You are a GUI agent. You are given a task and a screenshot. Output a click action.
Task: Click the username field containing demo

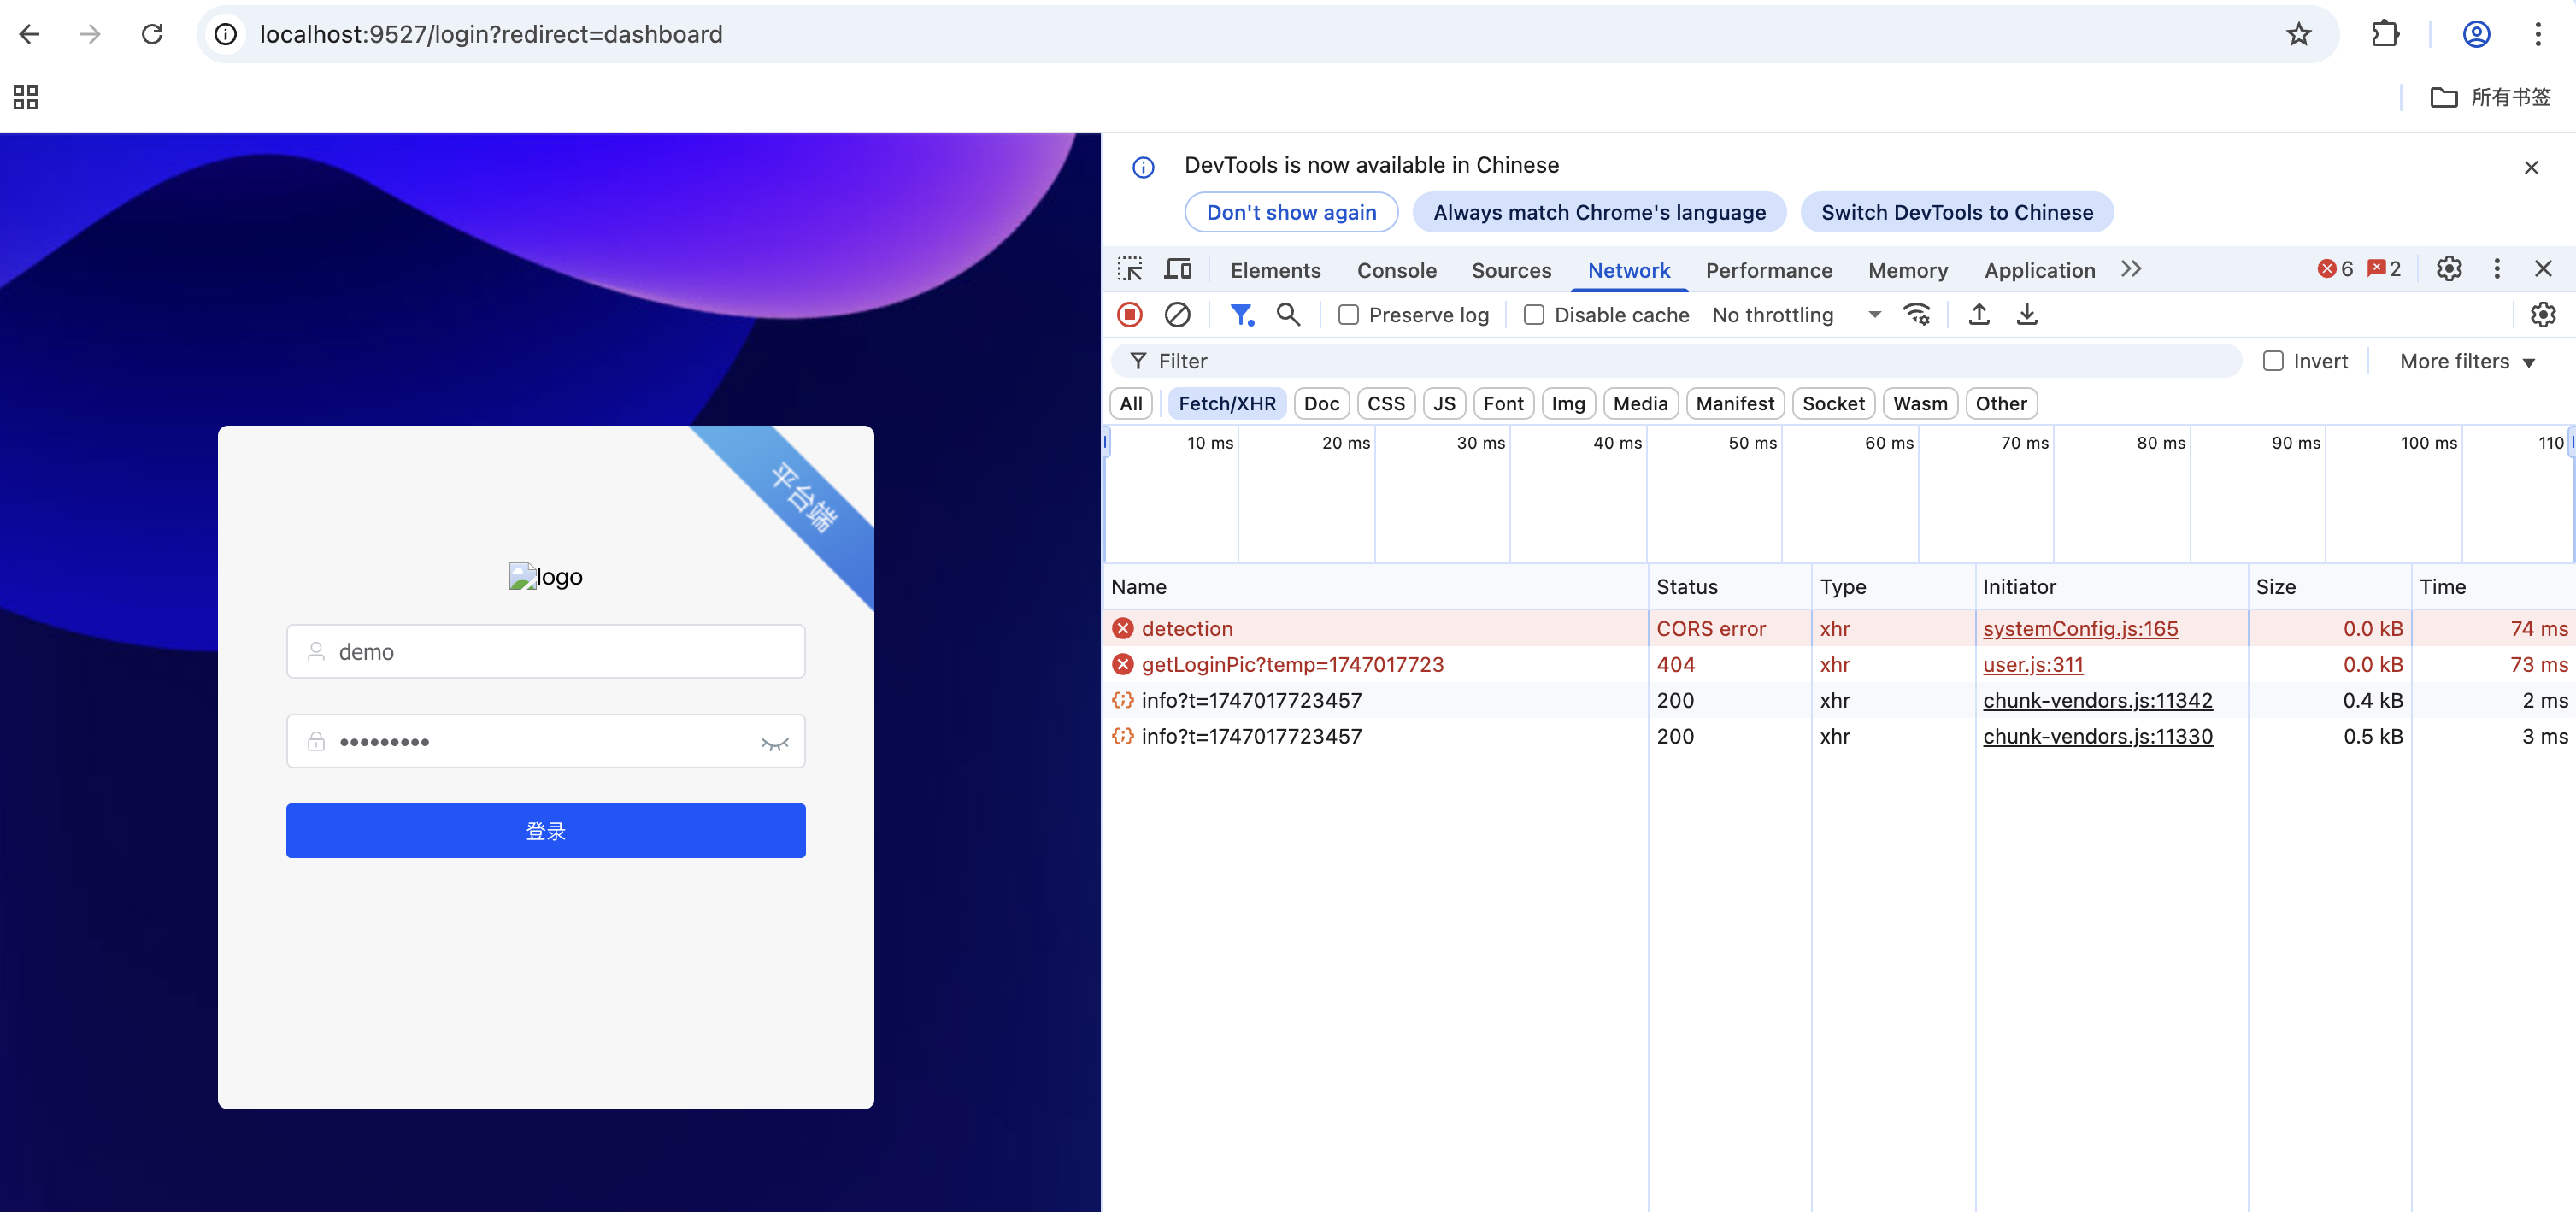pyautogui.click(x=545, y=651)
